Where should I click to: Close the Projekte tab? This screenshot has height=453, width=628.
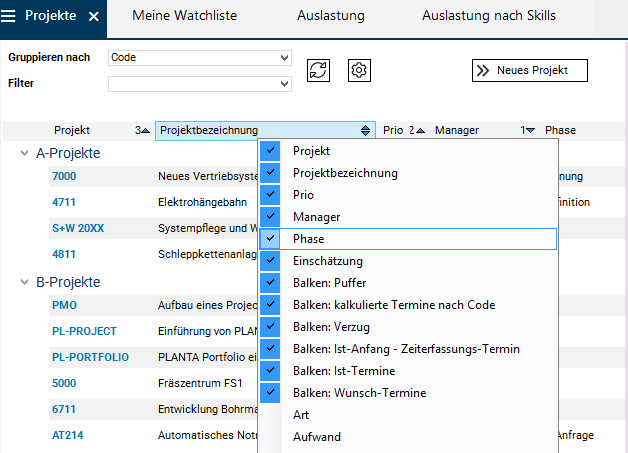pos(94,16)
